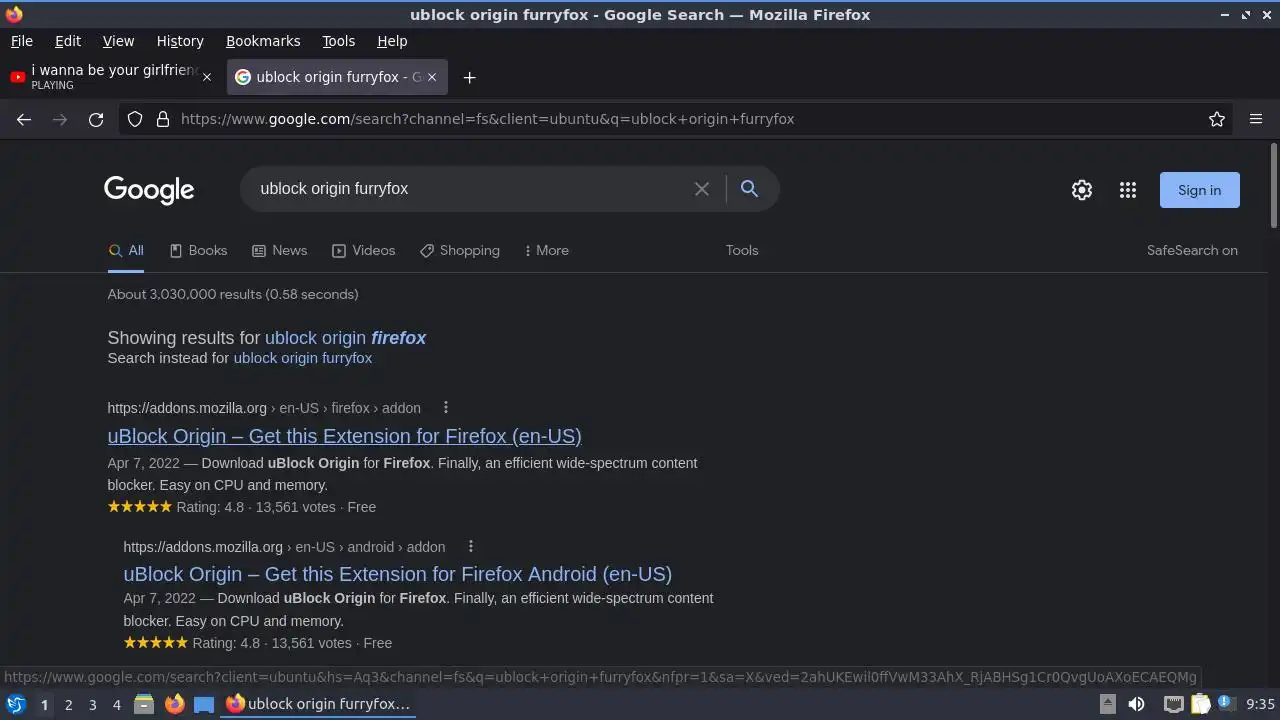Open the taskbar application launcher menu
The image size is (1280, 720).
coord(15,704)
